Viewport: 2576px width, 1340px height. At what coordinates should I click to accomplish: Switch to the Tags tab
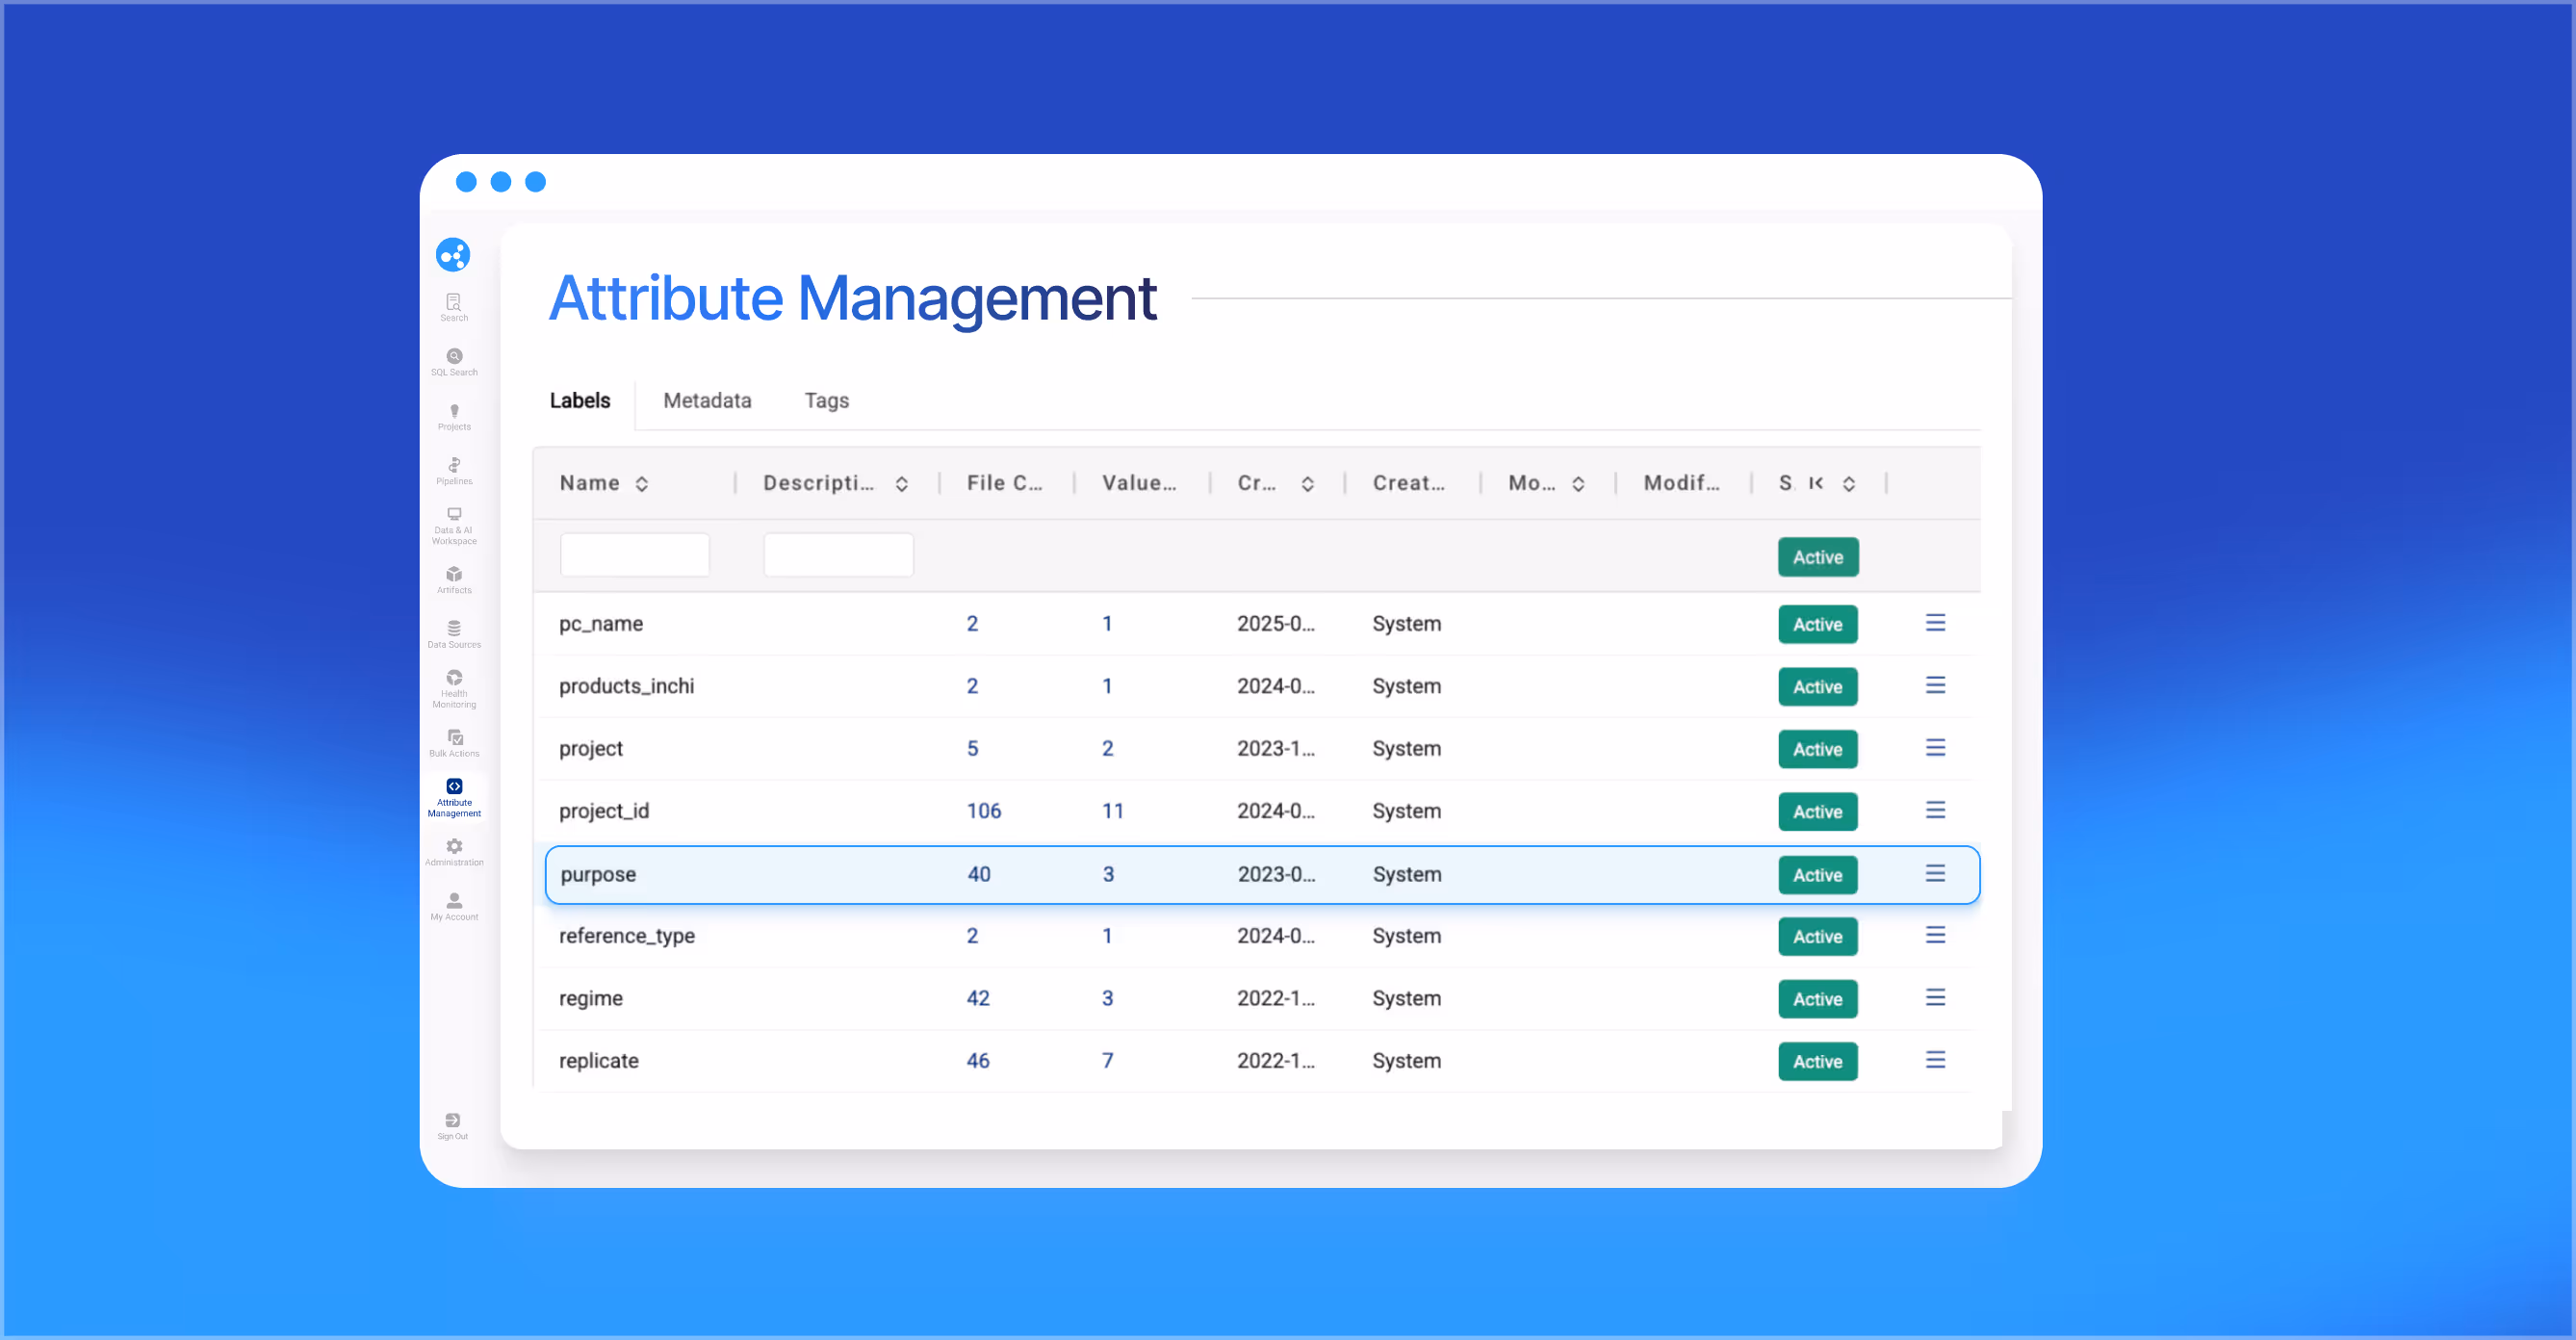pyautogui.click(x=826, y=401)
